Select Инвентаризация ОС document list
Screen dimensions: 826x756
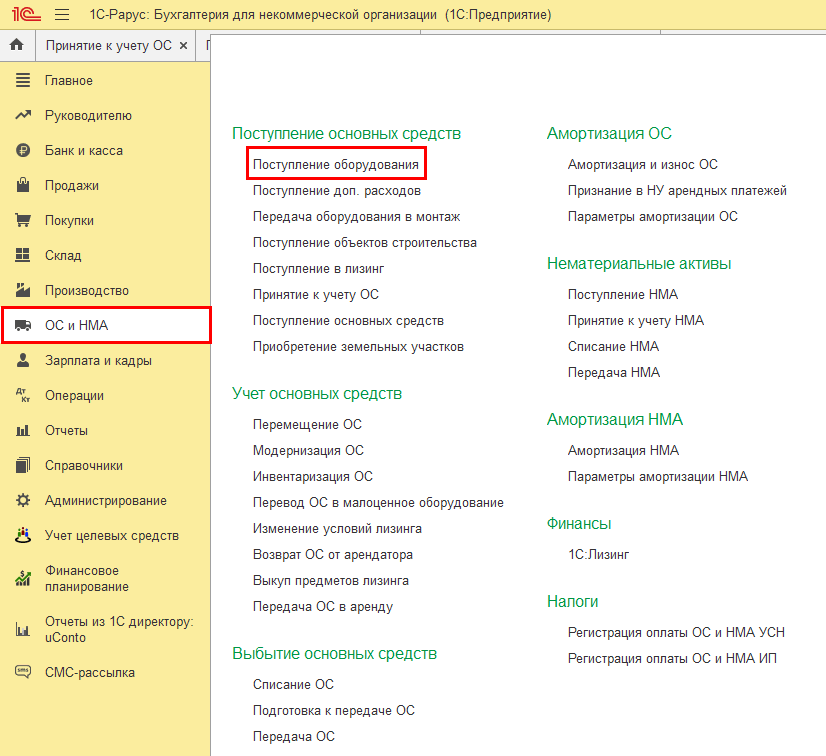[312, 477]
